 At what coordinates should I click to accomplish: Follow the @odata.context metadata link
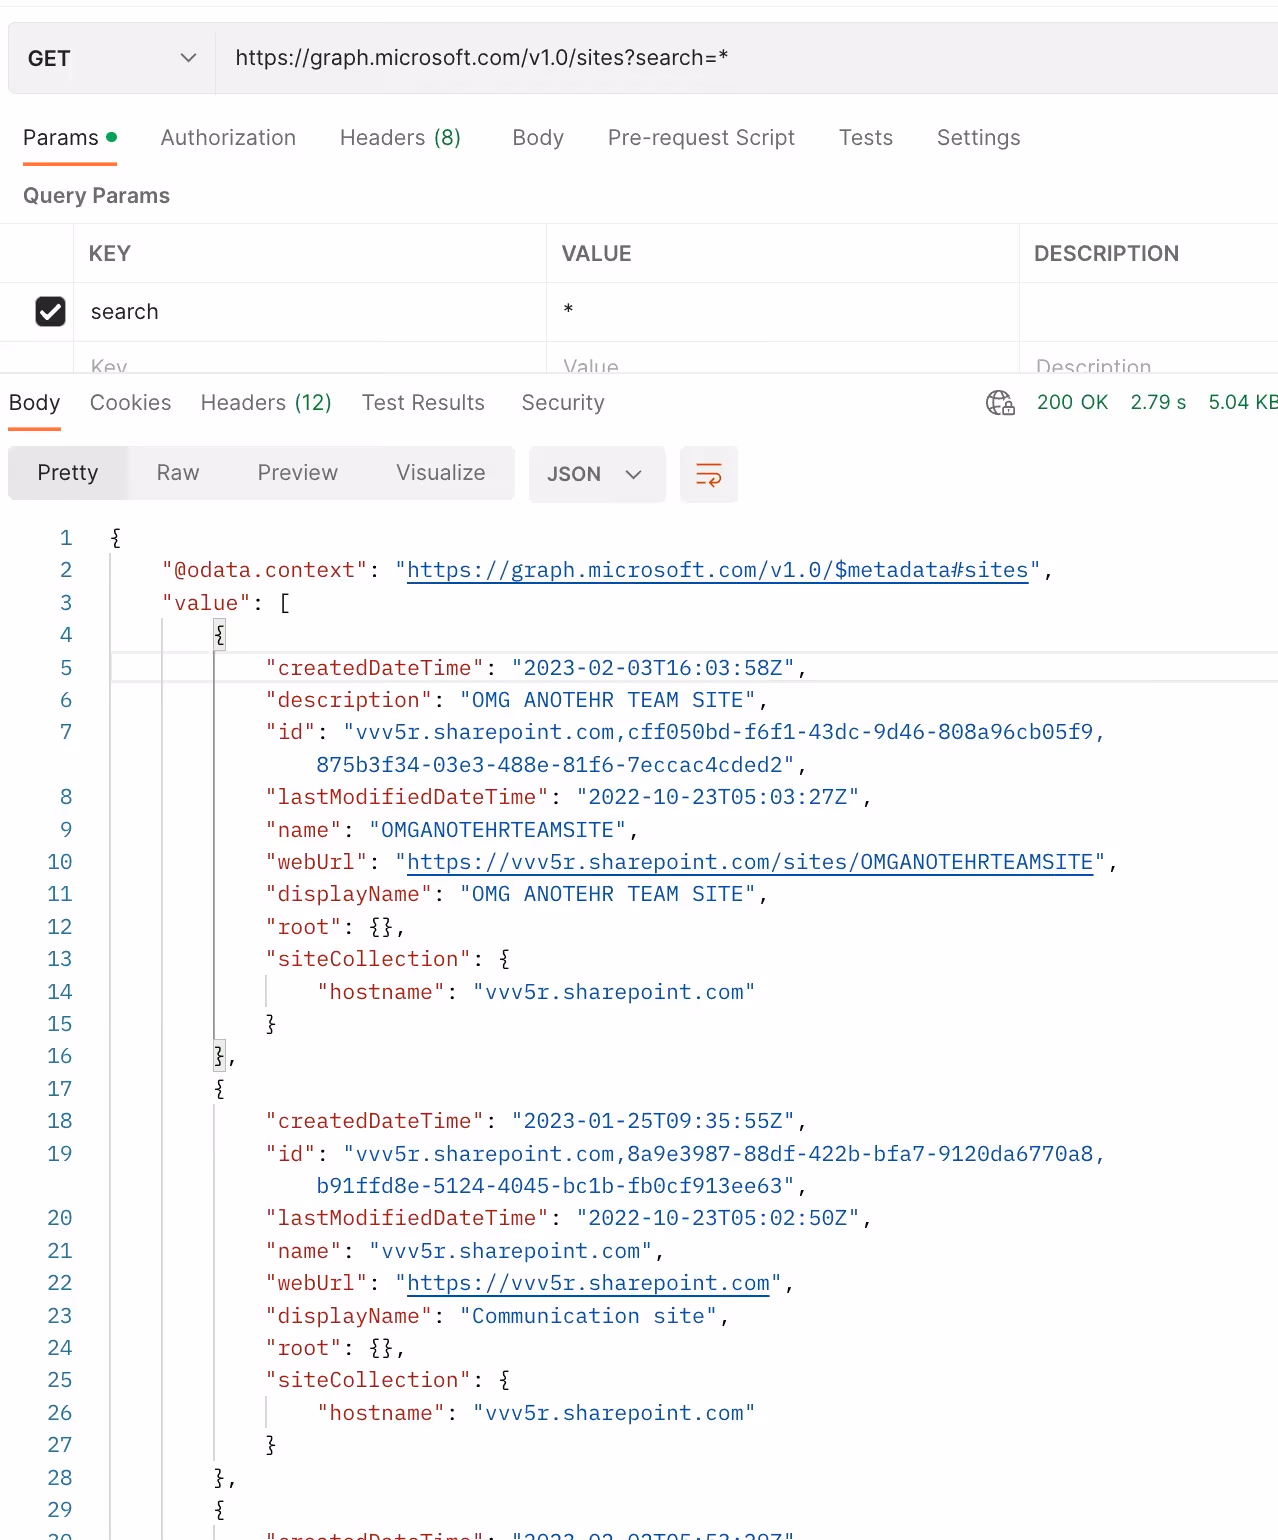tap(717, 570)
